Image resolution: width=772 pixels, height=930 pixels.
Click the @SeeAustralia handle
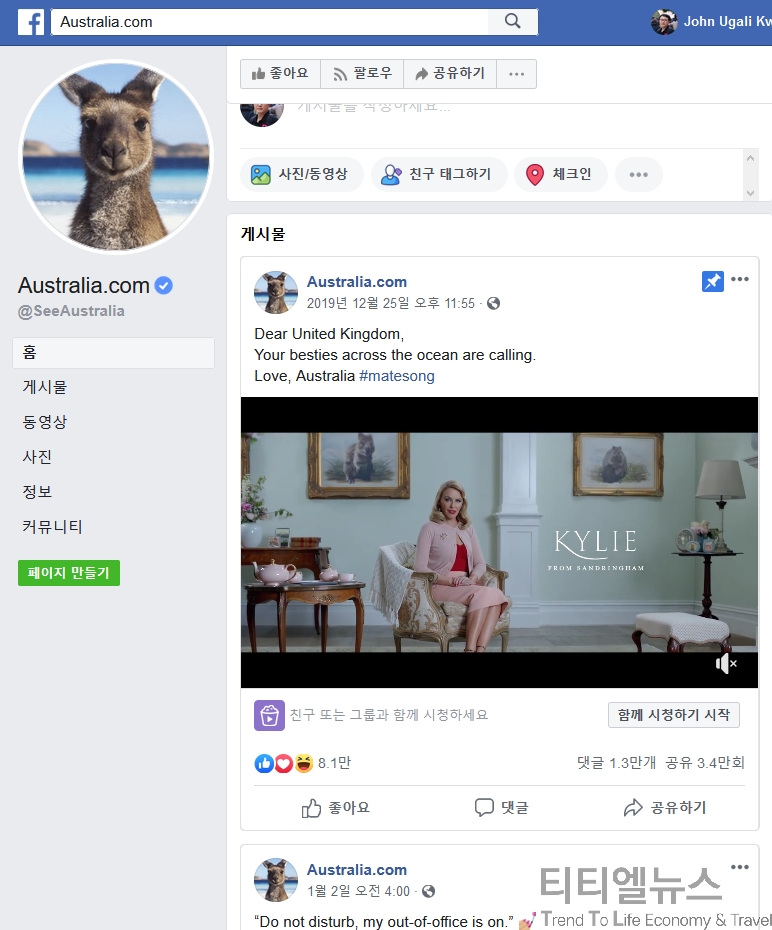pyautogui.click(x=71, y=311)
